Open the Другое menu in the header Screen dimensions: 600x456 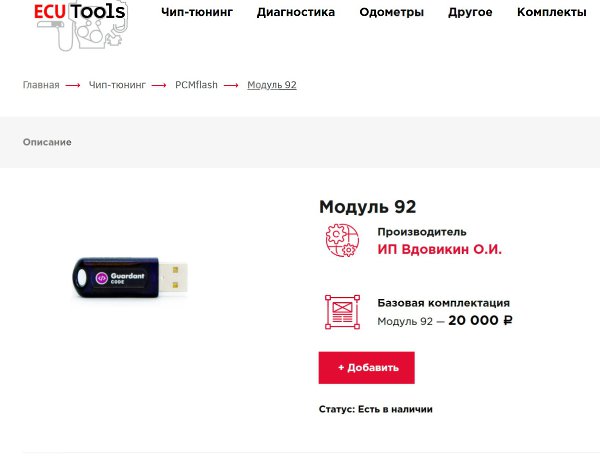pos(470,13)
